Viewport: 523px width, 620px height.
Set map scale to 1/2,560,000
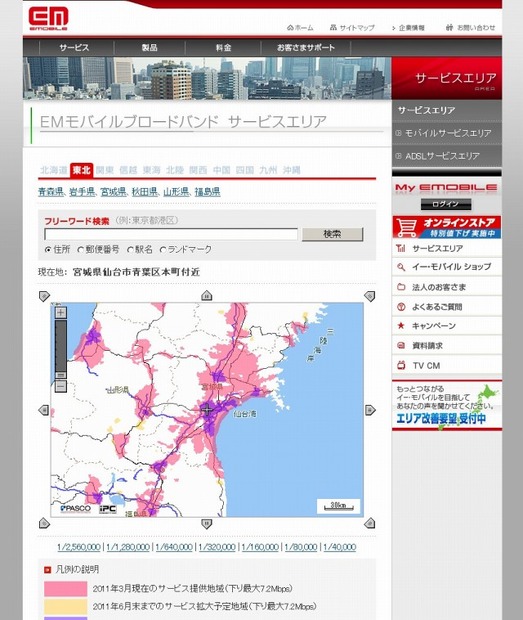(x=79, y=547)
